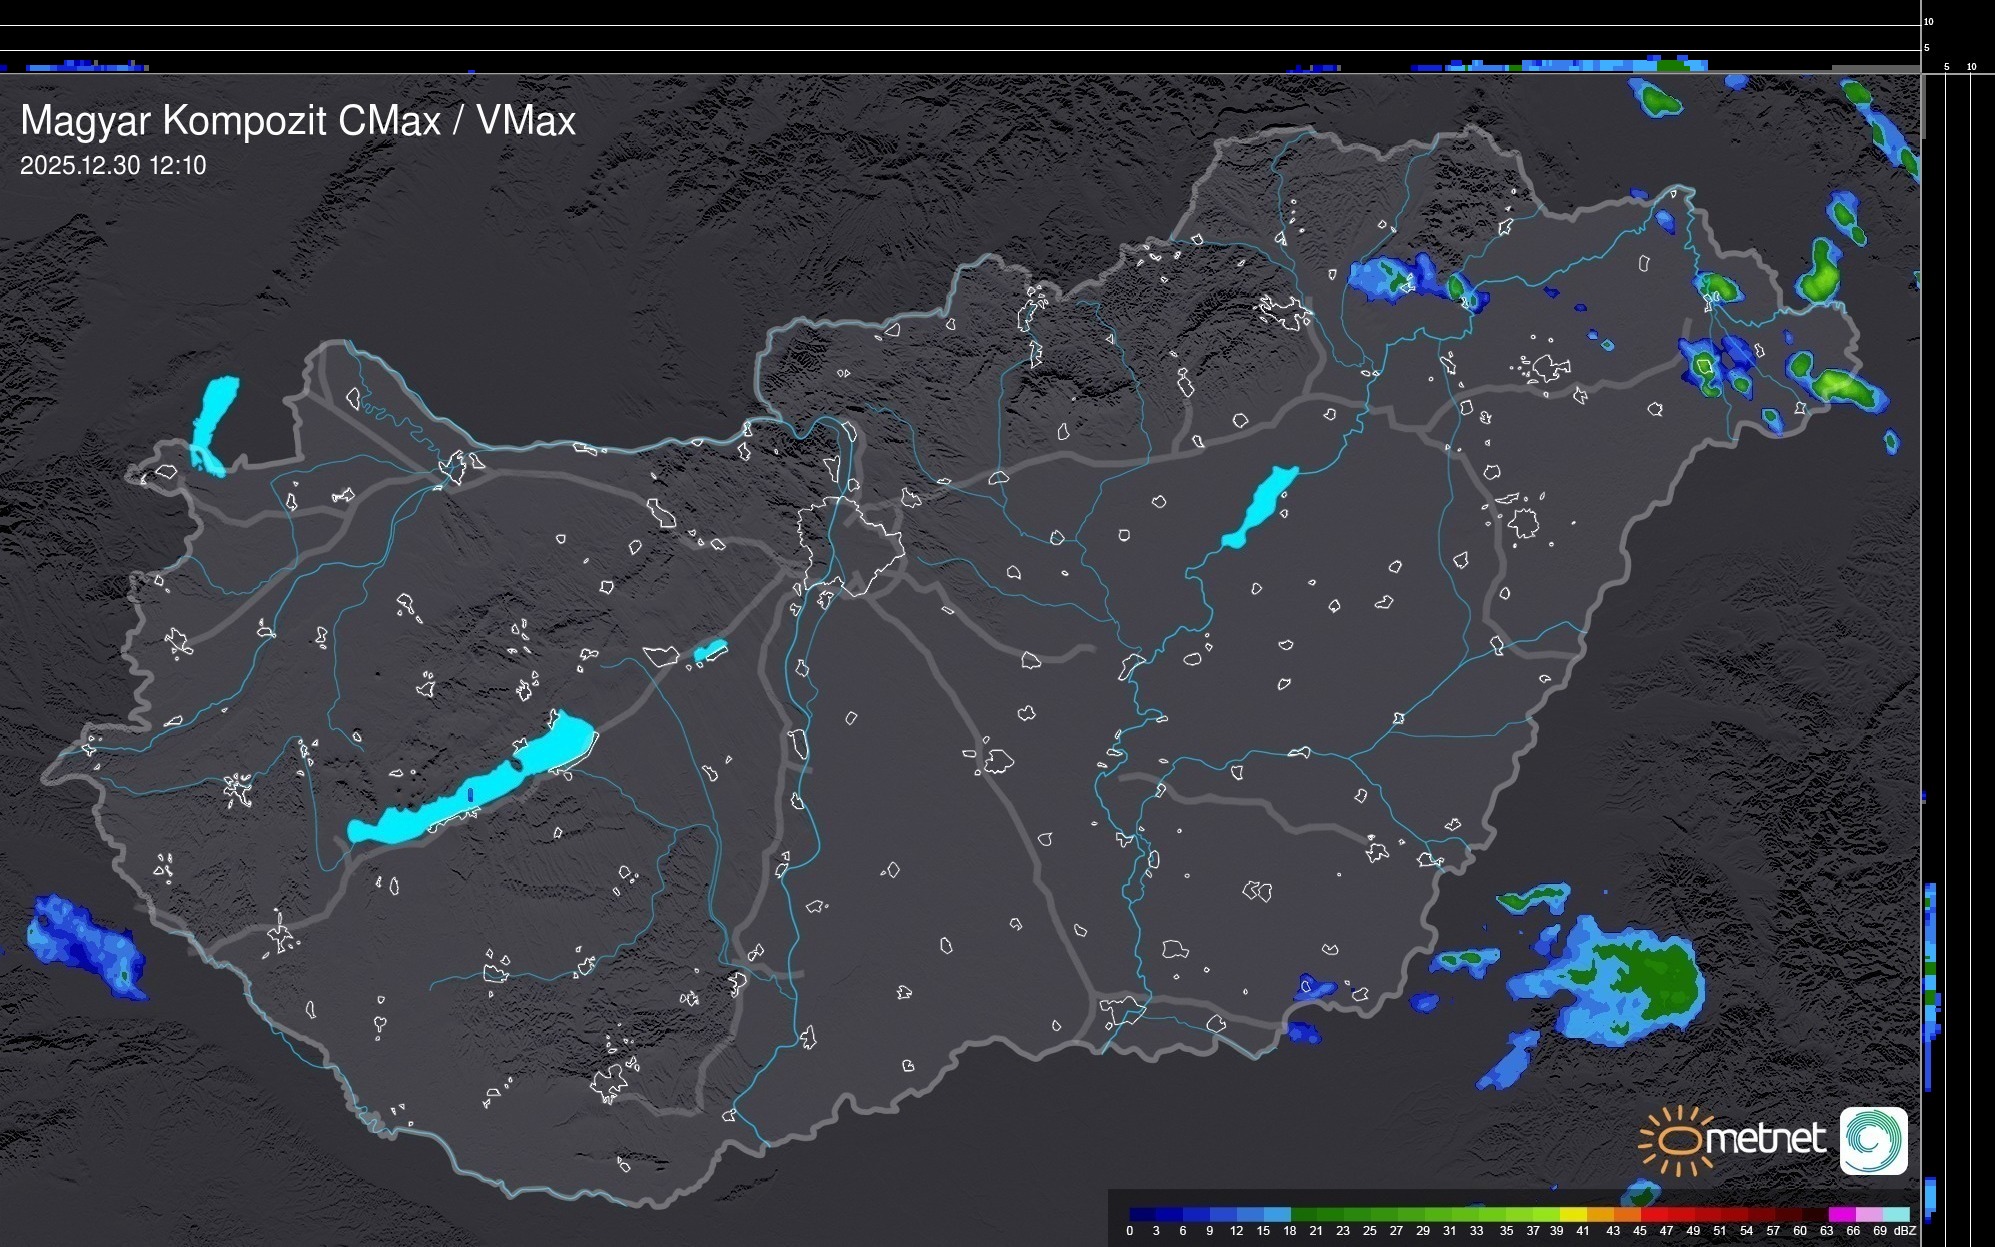Click the blue radar echo near the southwest border
Viewport: 1995px width, 1247px height.
point(85,945)
